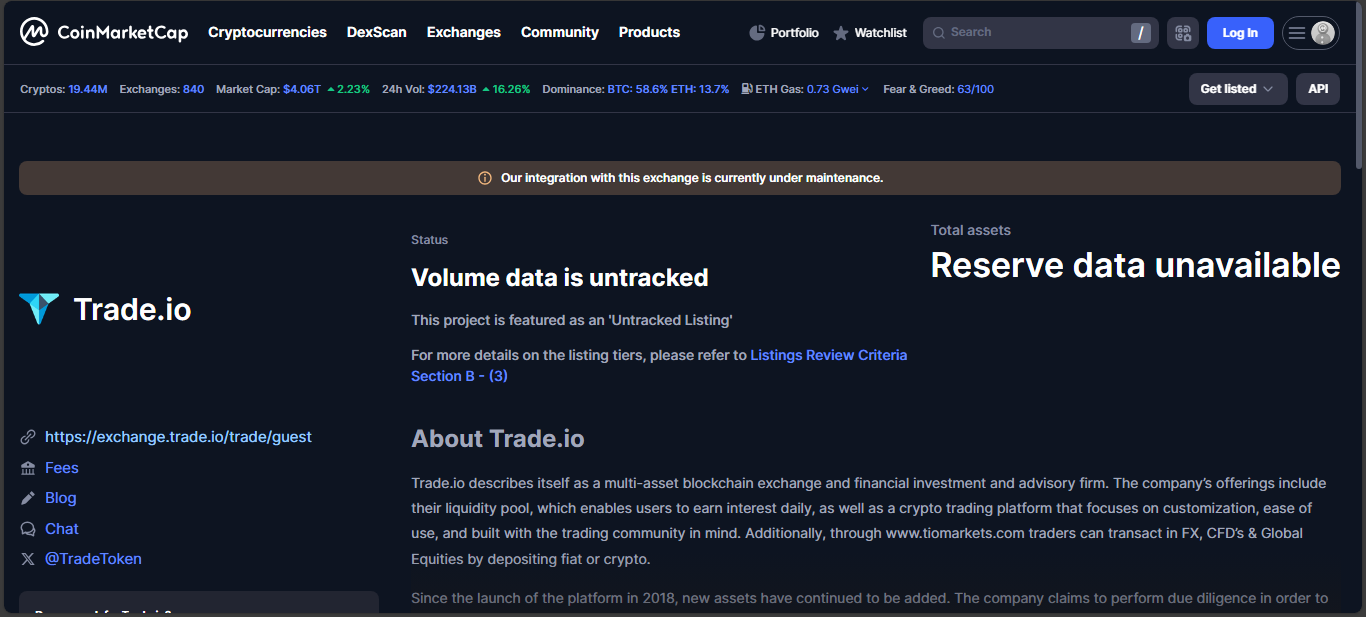Click the link chain icon beside exchange URL
This screenshot has width=1366, height=617.
(28, 437)
